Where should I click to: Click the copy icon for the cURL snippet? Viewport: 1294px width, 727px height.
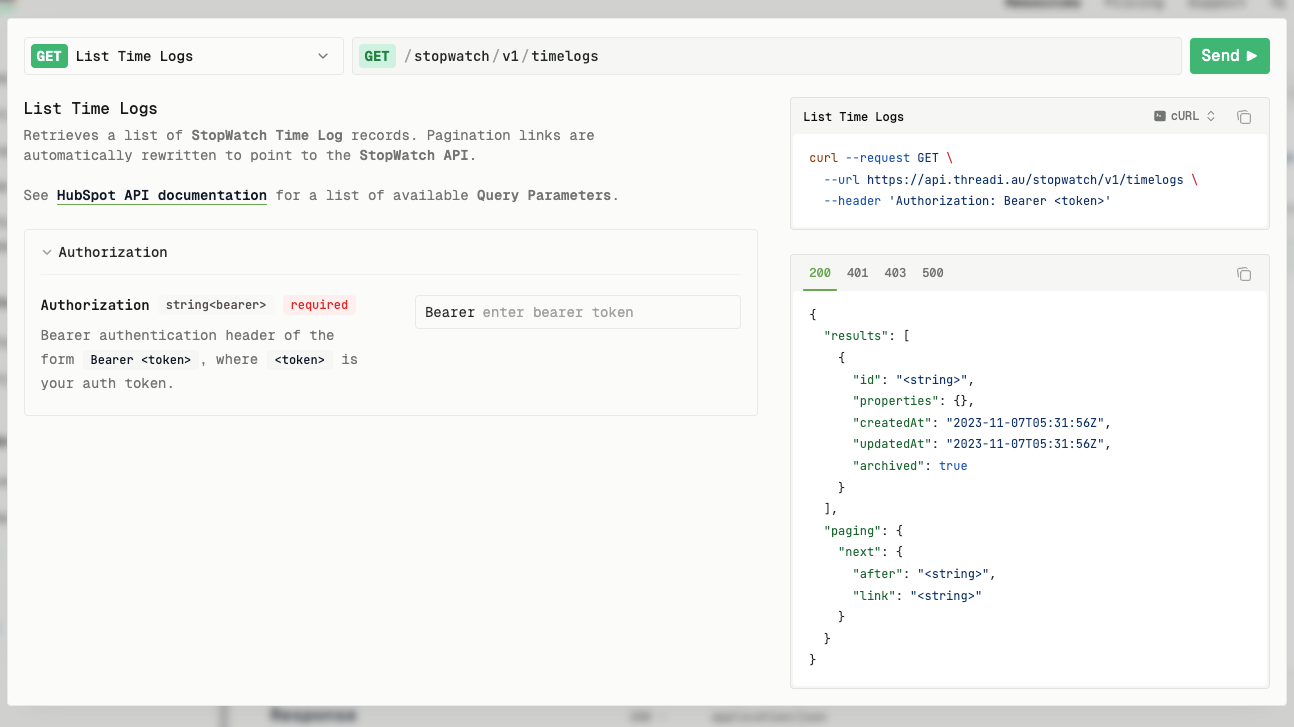click(1243, 117)
